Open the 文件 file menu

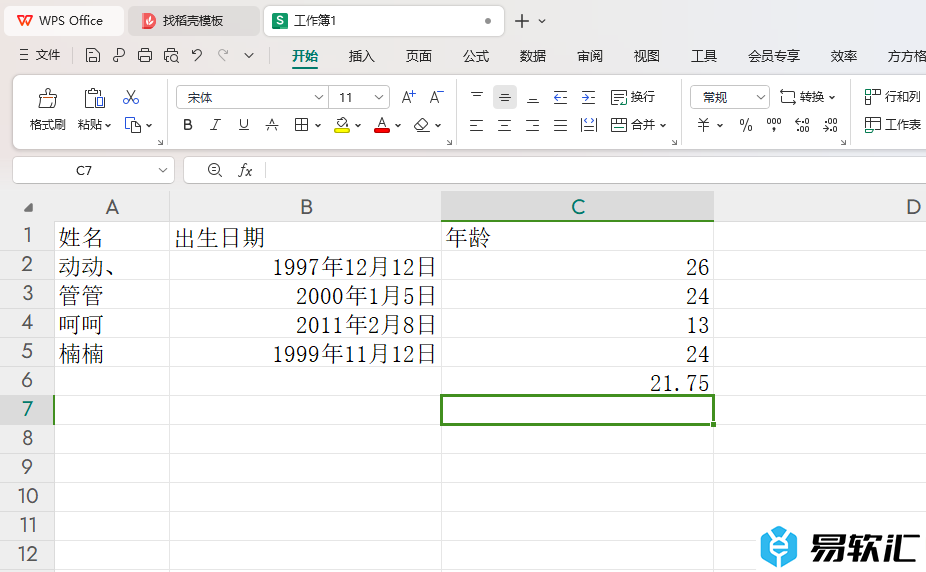tap(40, 55)
